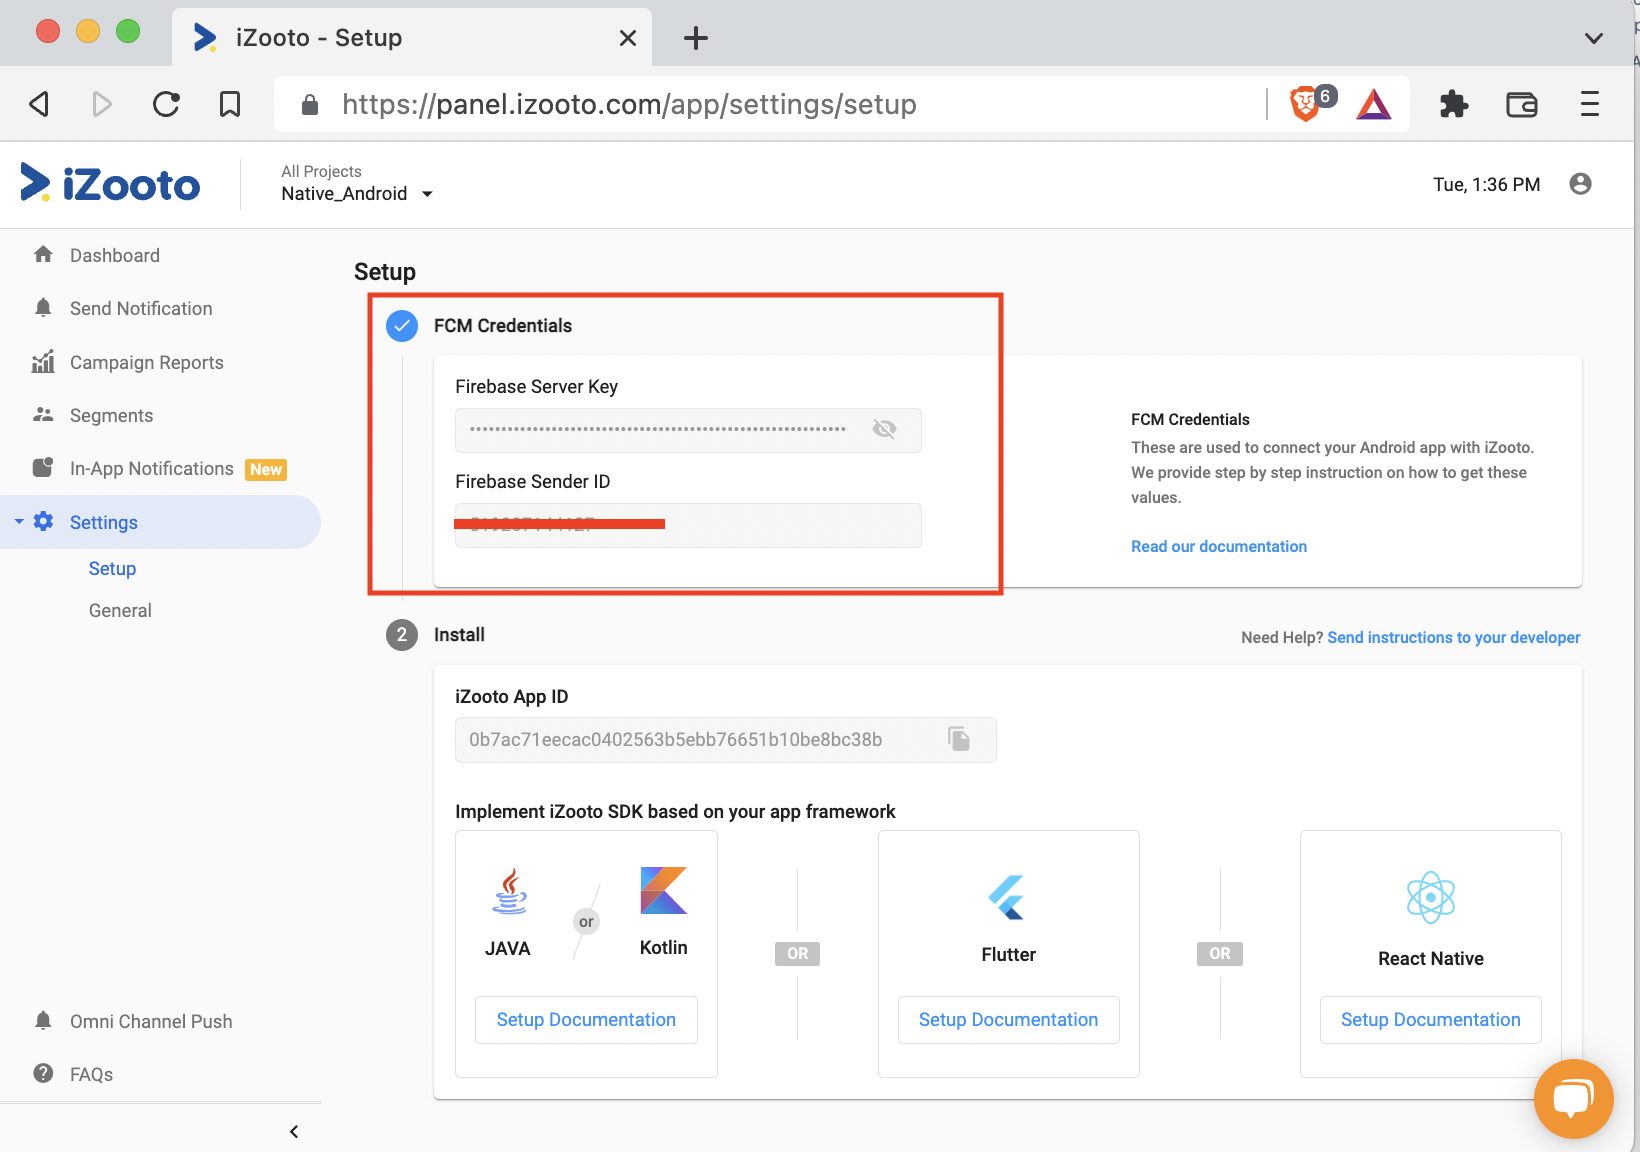Open the browser tab list chevron
This screenshot has width=1640, height=1152.
click(1594, 38)
